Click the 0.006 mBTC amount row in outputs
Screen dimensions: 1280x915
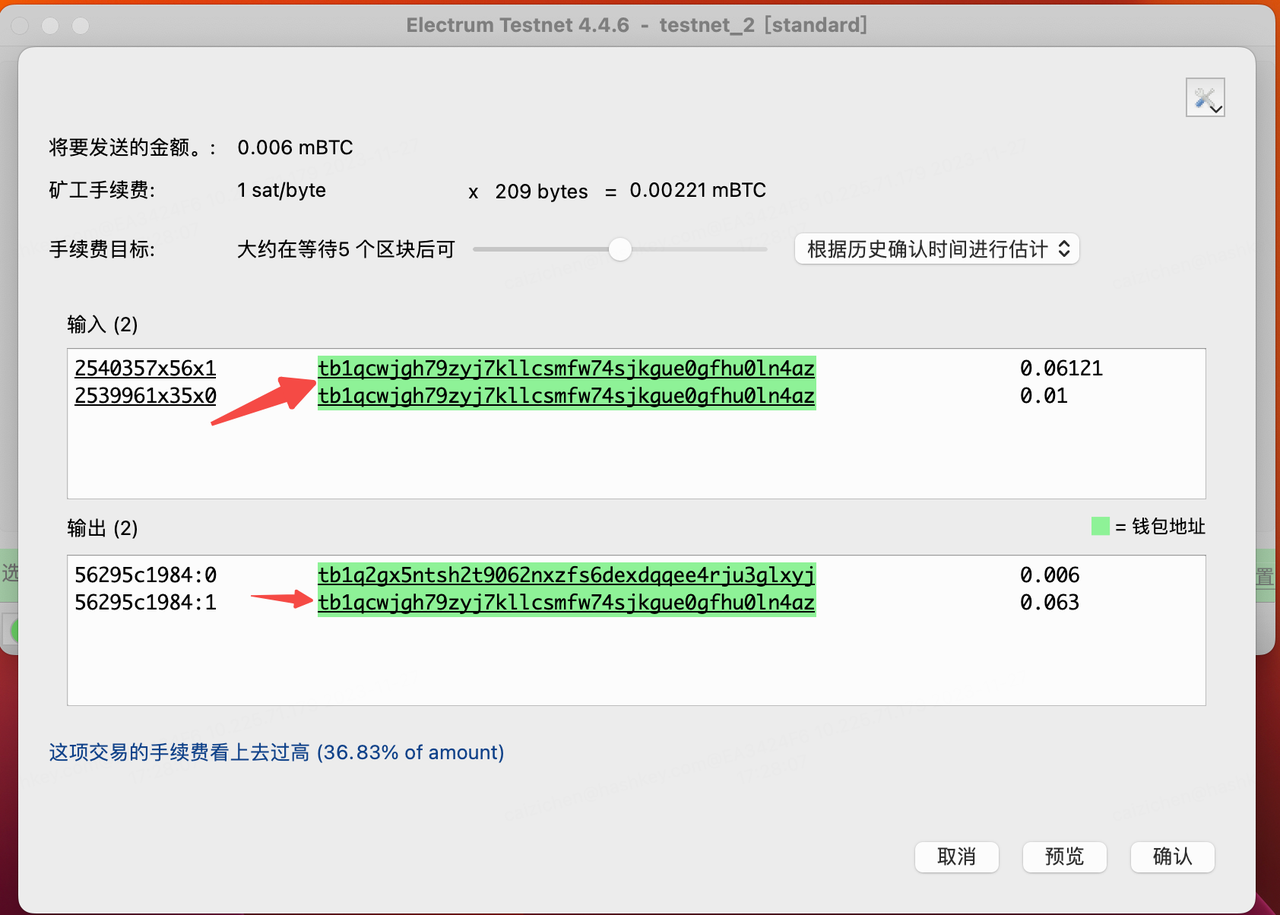click(1049, 575)
